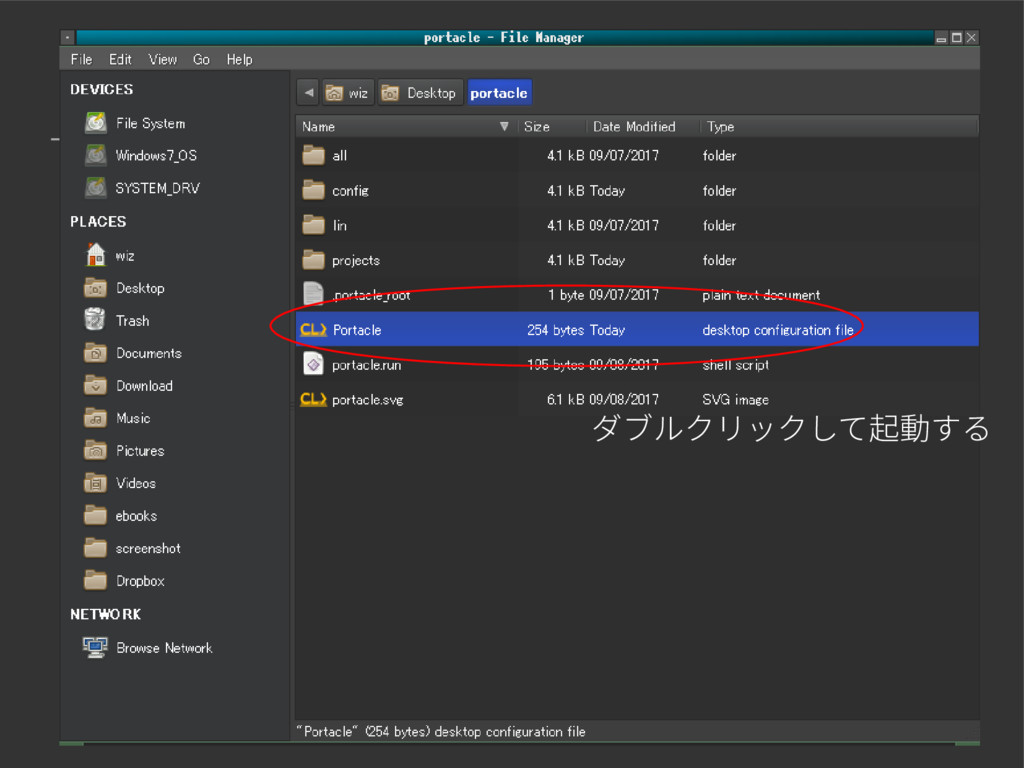Toggle sort order arrow in Name column

tap(504, 127)
